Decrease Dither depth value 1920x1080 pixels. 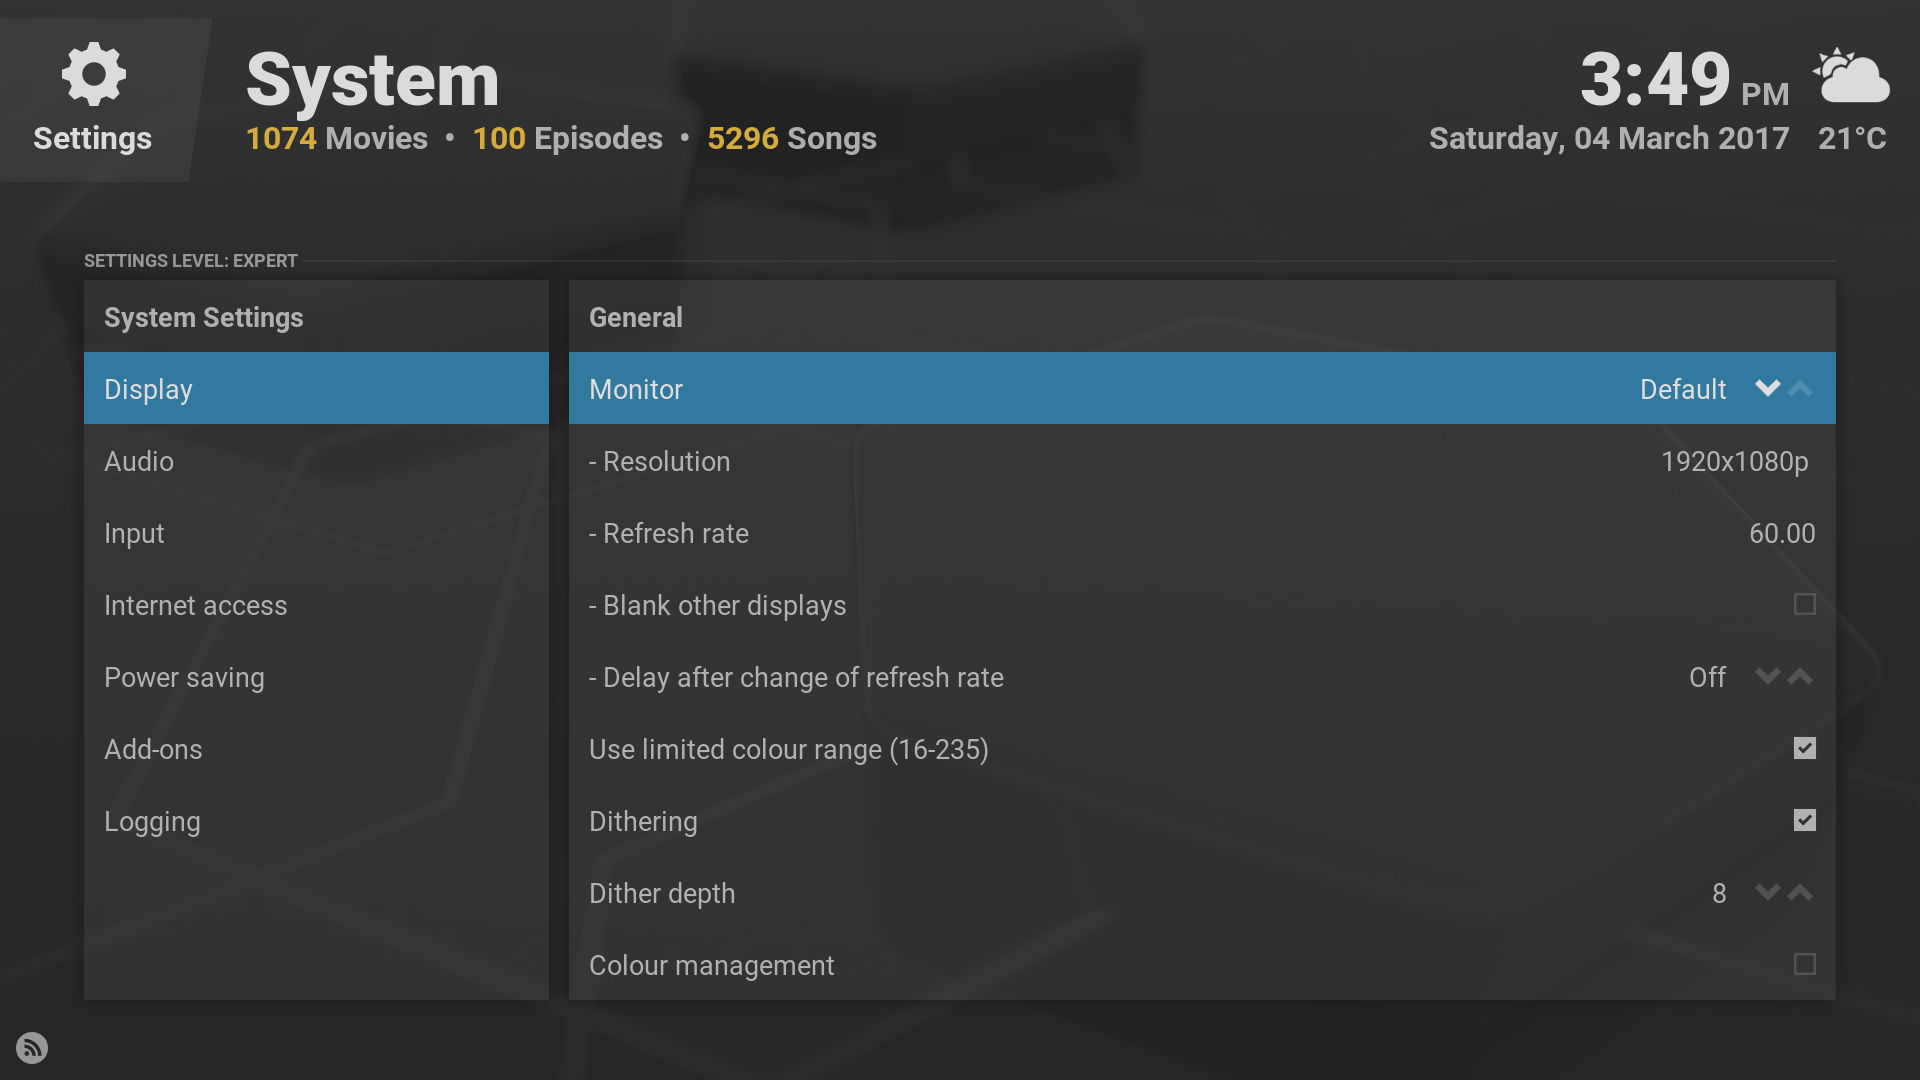pyautogui.click(x=1767, y=893)
